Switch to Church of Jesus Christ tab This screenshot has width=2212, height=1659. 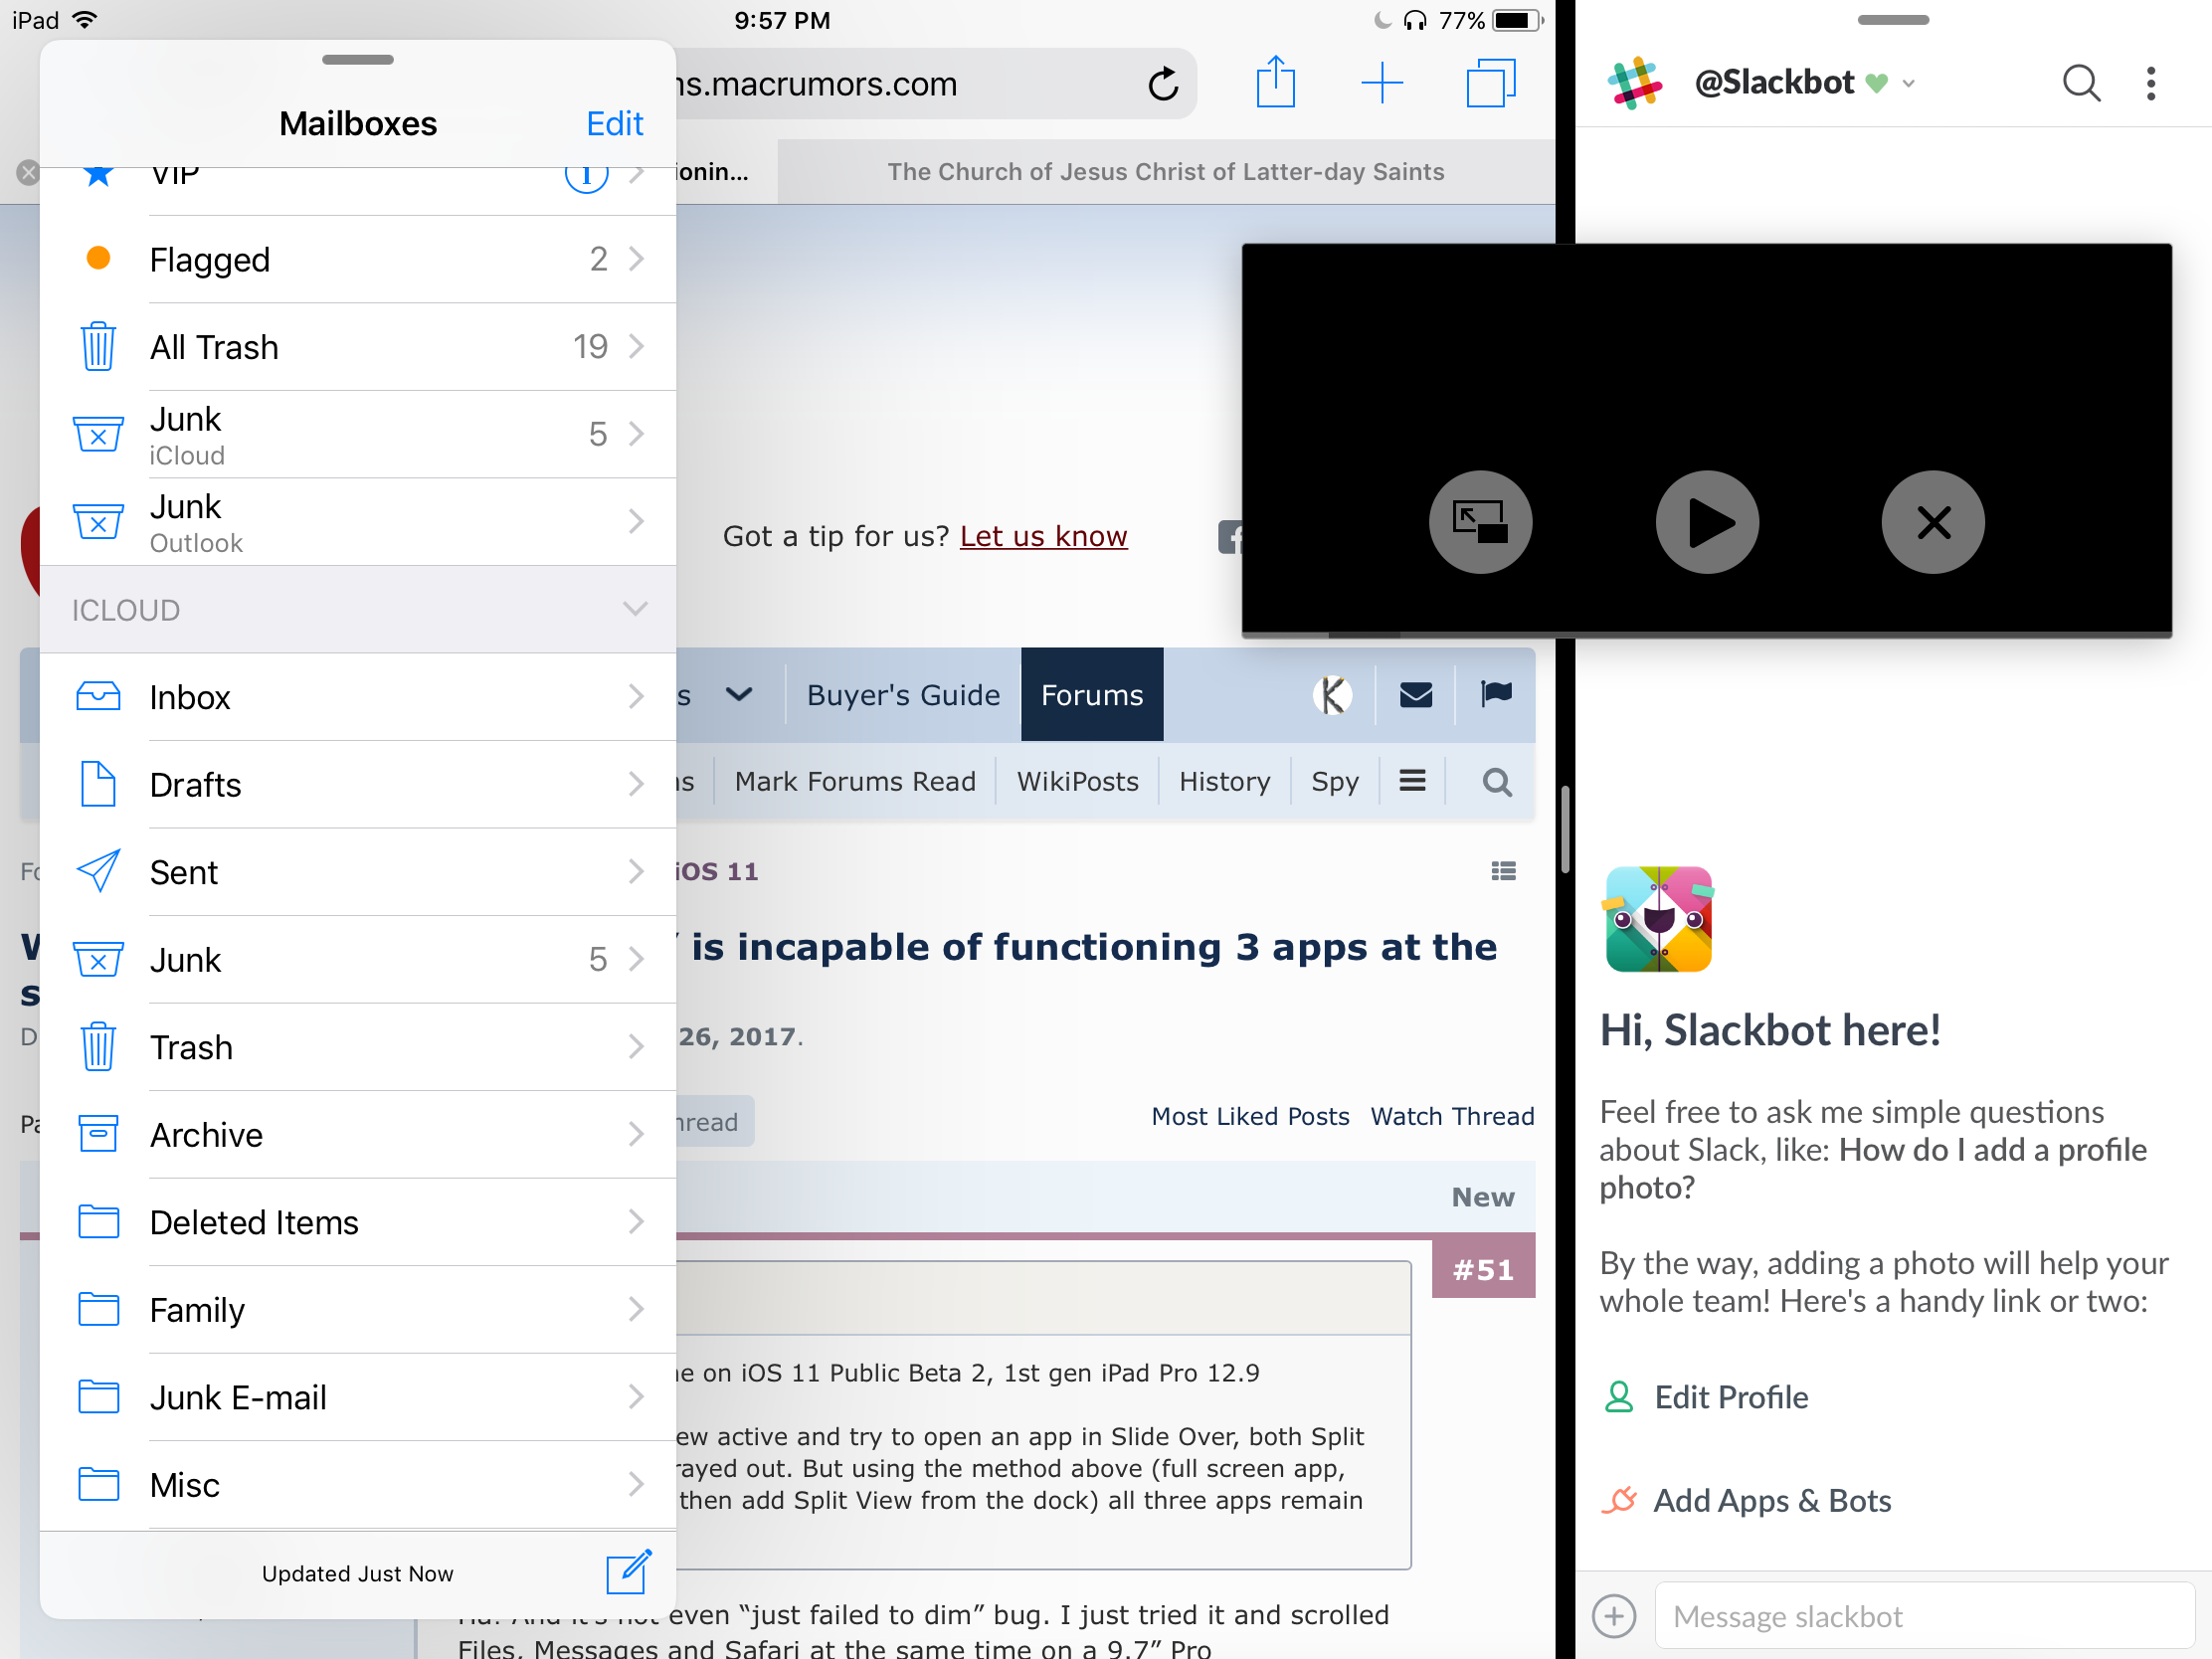(x=1166, y=172)
